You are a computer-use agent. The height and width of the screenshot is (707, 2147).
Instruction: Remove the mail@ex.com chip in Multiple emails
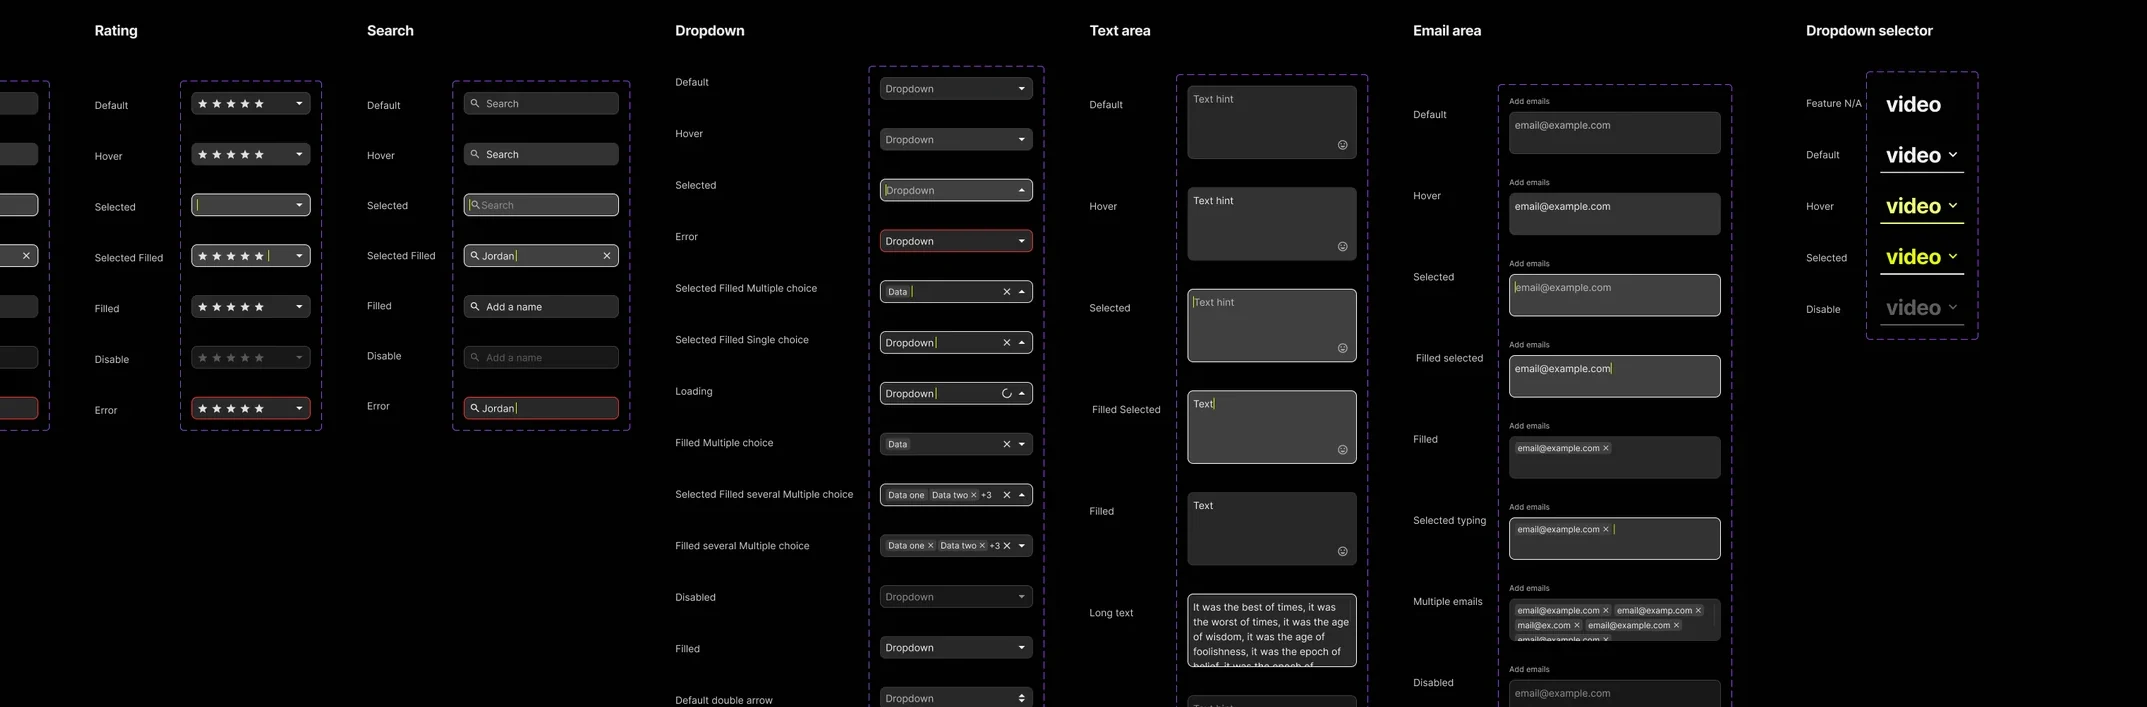click(x=1577, y=626)
